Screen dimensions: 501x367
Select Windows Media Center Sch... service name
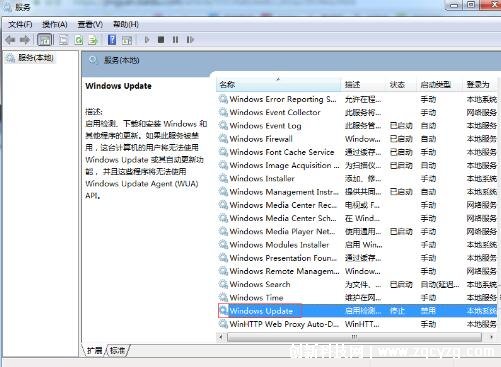(x=283, y=218)
